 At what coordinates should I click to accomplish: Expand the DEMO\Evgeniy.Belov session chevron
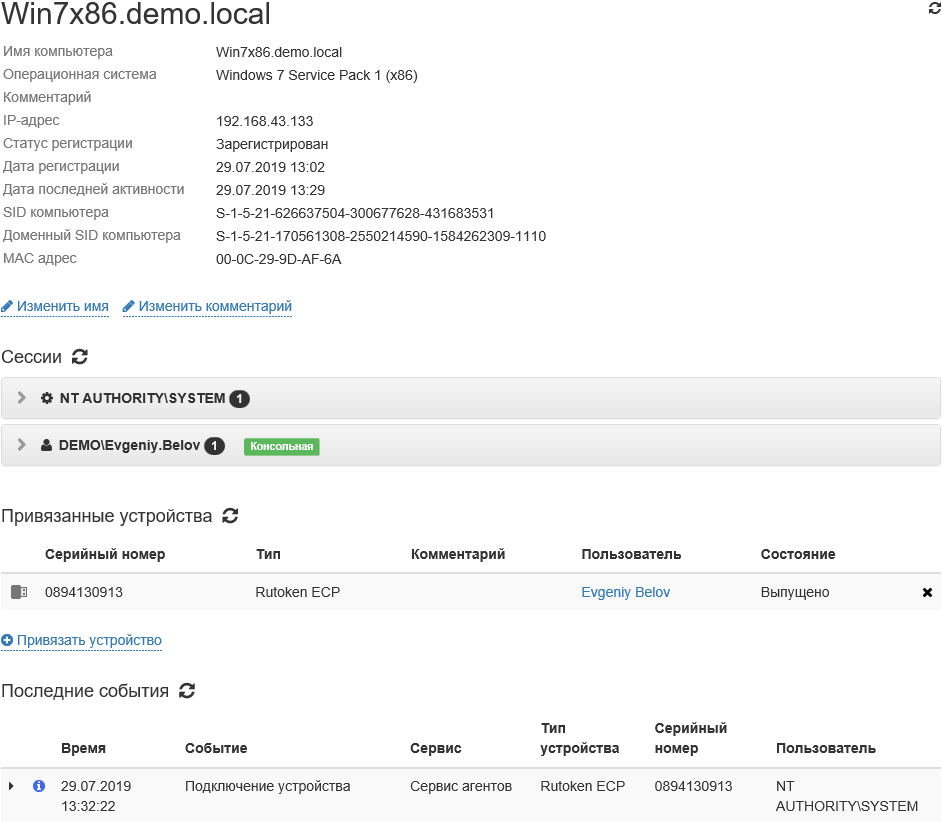22,446
